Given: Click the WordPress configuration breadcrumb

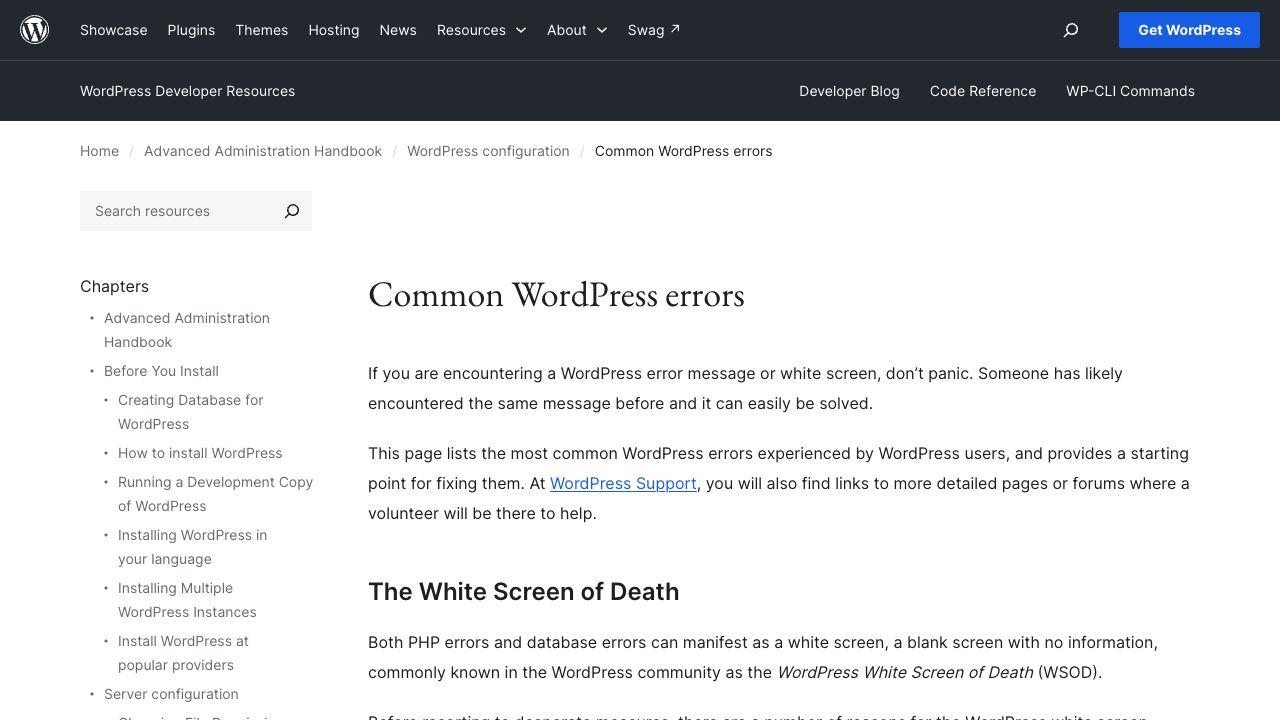Looking at the screenshot, I should [x=488, y=151].
